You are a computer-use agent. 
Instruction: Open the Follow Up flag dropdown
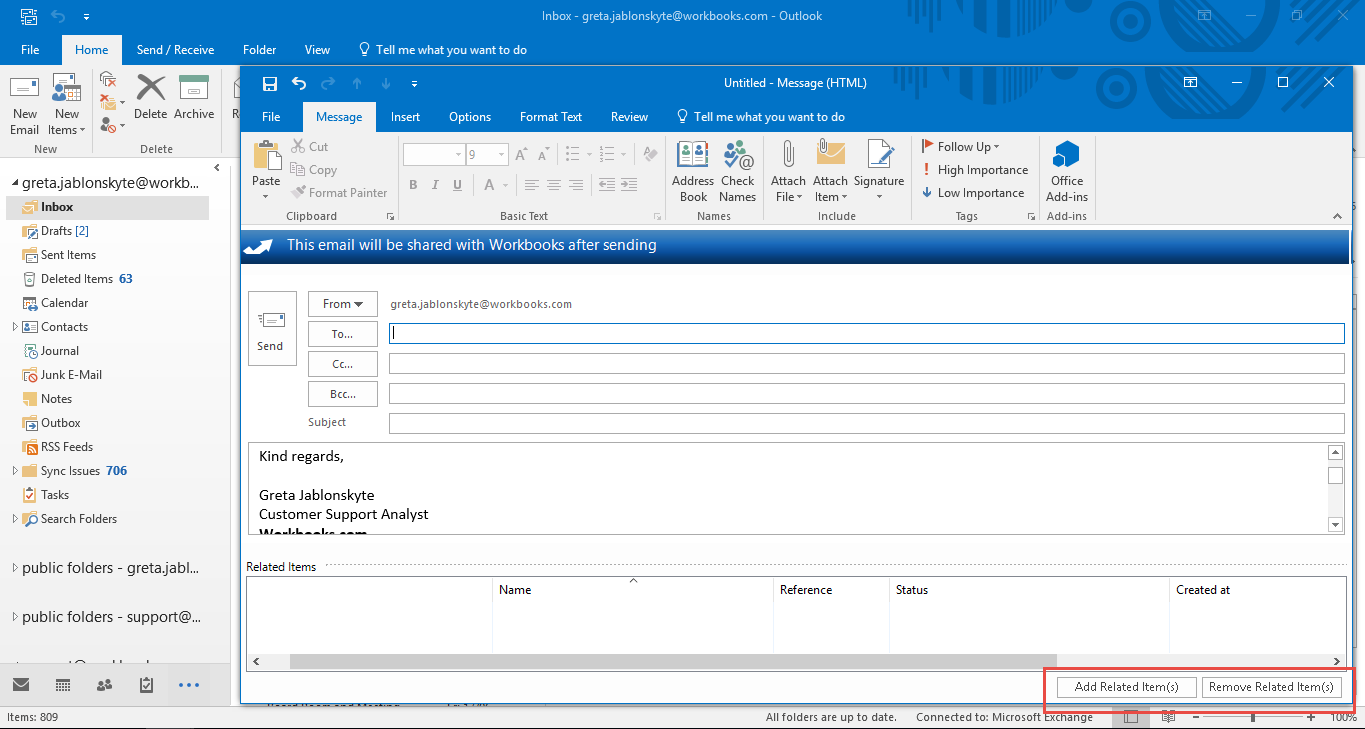961,147
